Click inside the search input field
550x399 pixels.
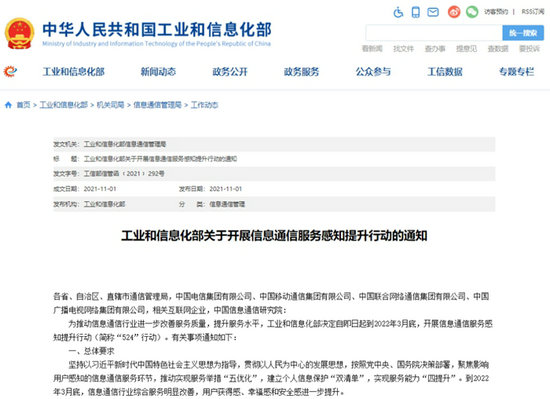[x=434, y=33]
